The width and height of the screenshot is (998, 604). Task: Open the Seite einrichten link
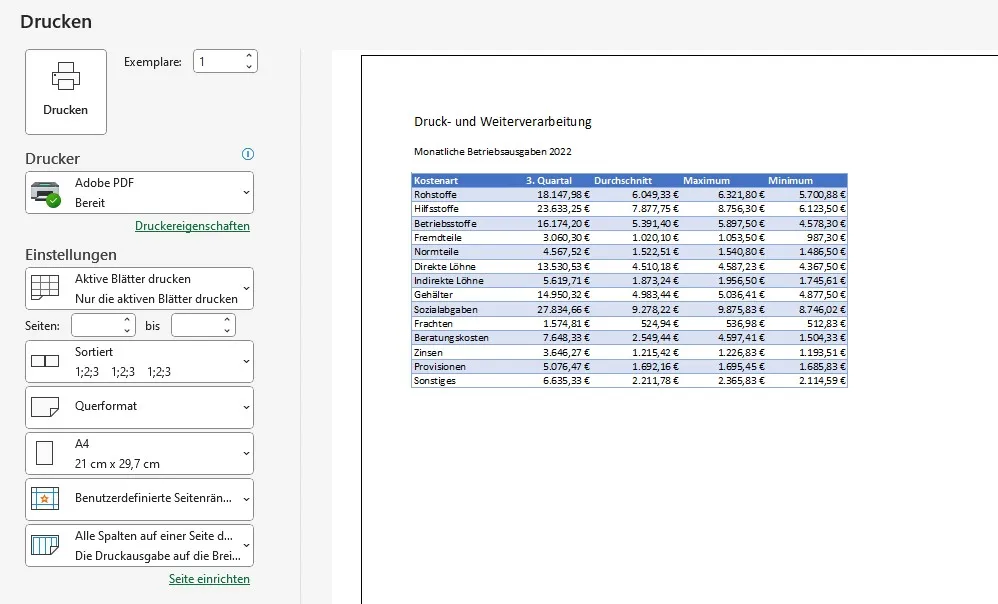point(209,579)
